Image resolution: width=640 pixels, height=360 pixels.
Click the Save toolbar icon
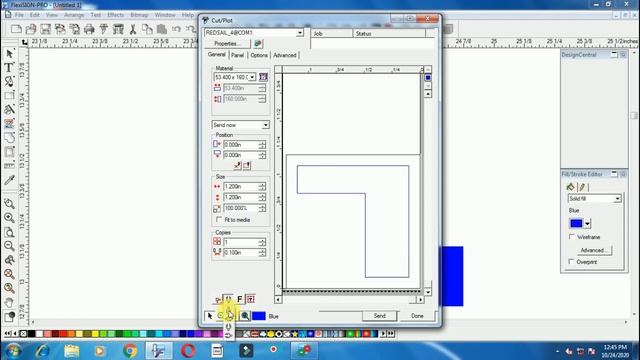(x=45, y=29)
